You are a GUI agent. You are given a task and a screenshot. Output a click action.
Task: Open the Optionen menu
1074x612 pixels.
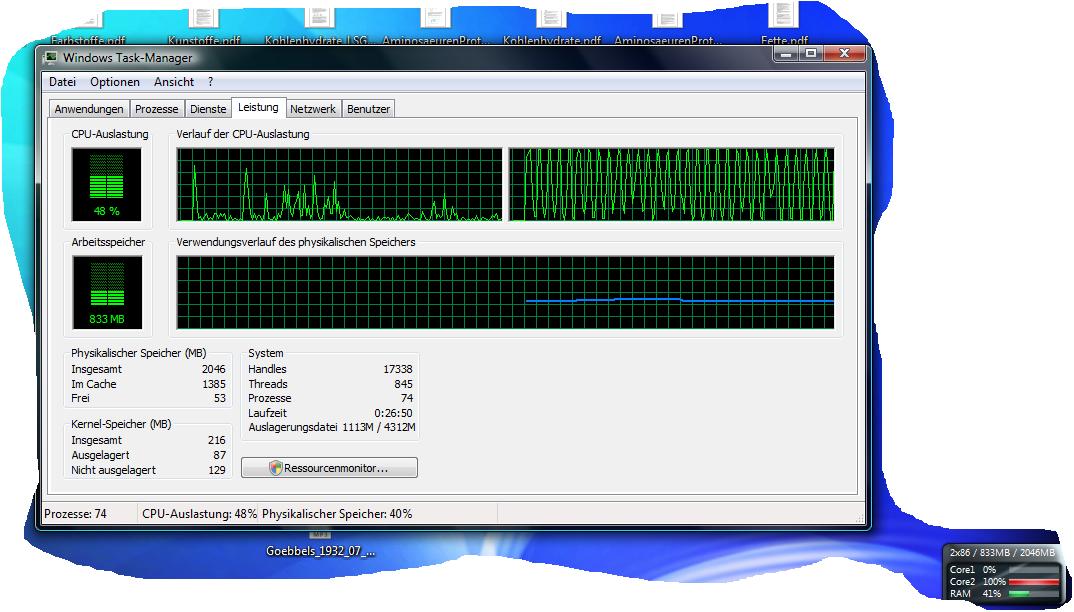(115, 82)
